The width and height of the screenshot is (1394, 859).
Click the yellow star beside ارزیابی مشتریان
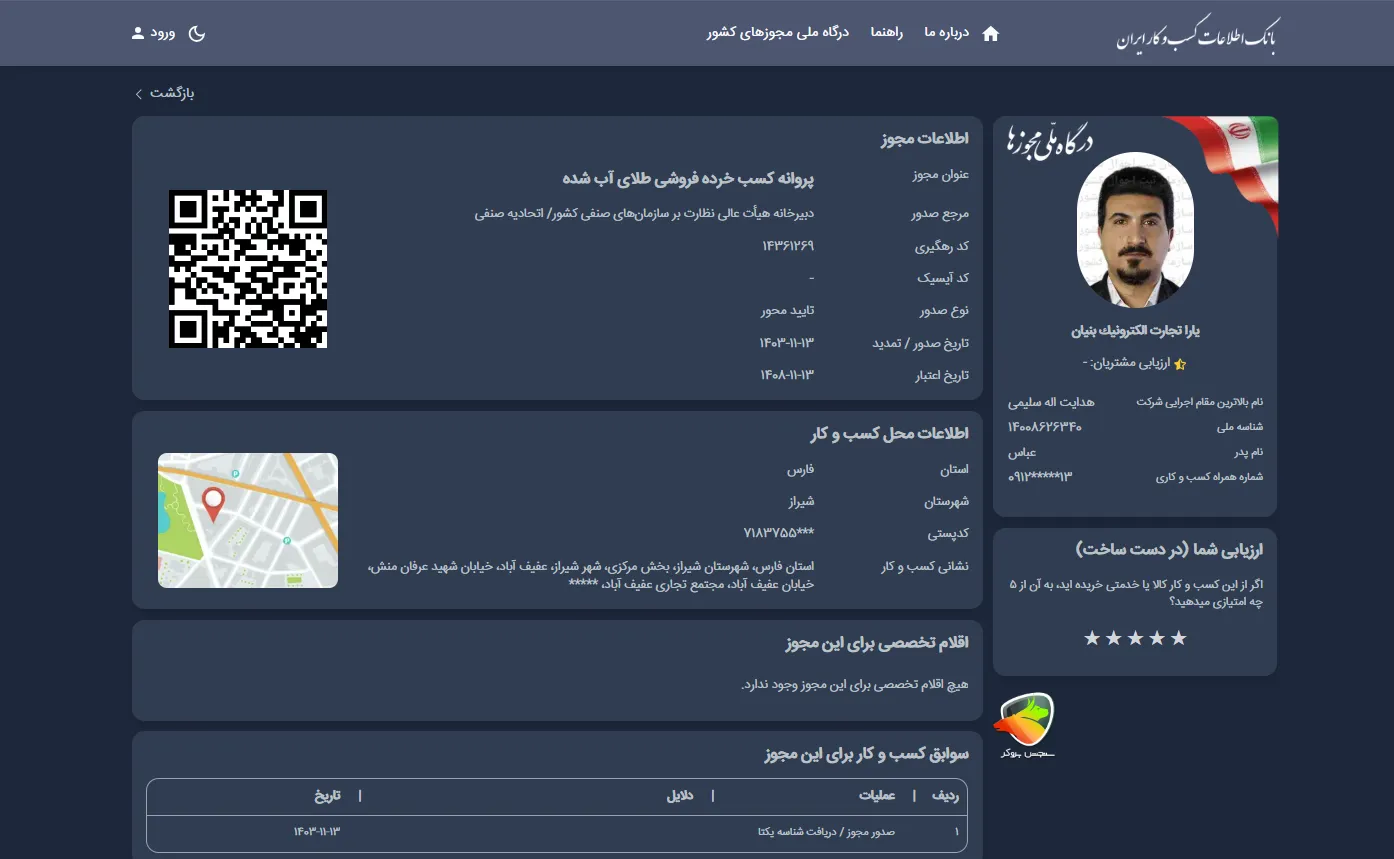[1179, 364]
